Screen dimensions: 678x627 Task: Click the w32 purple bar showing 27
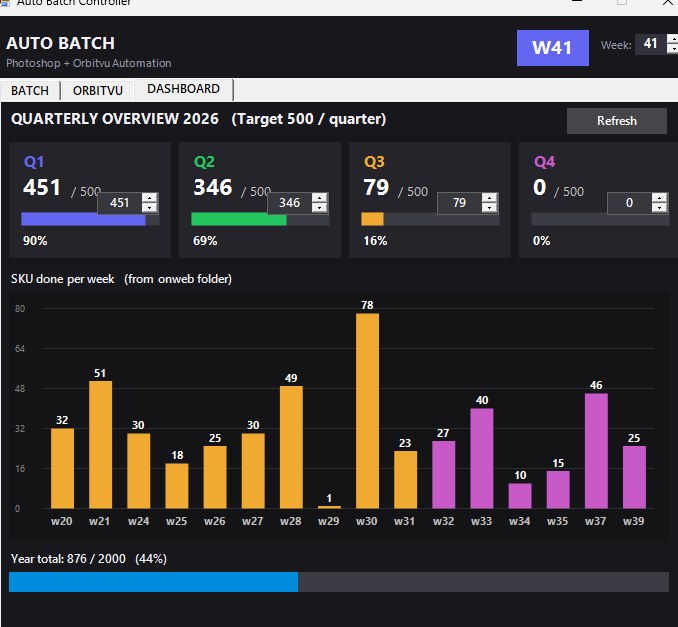pyautogui.click(x=444, y=475)
